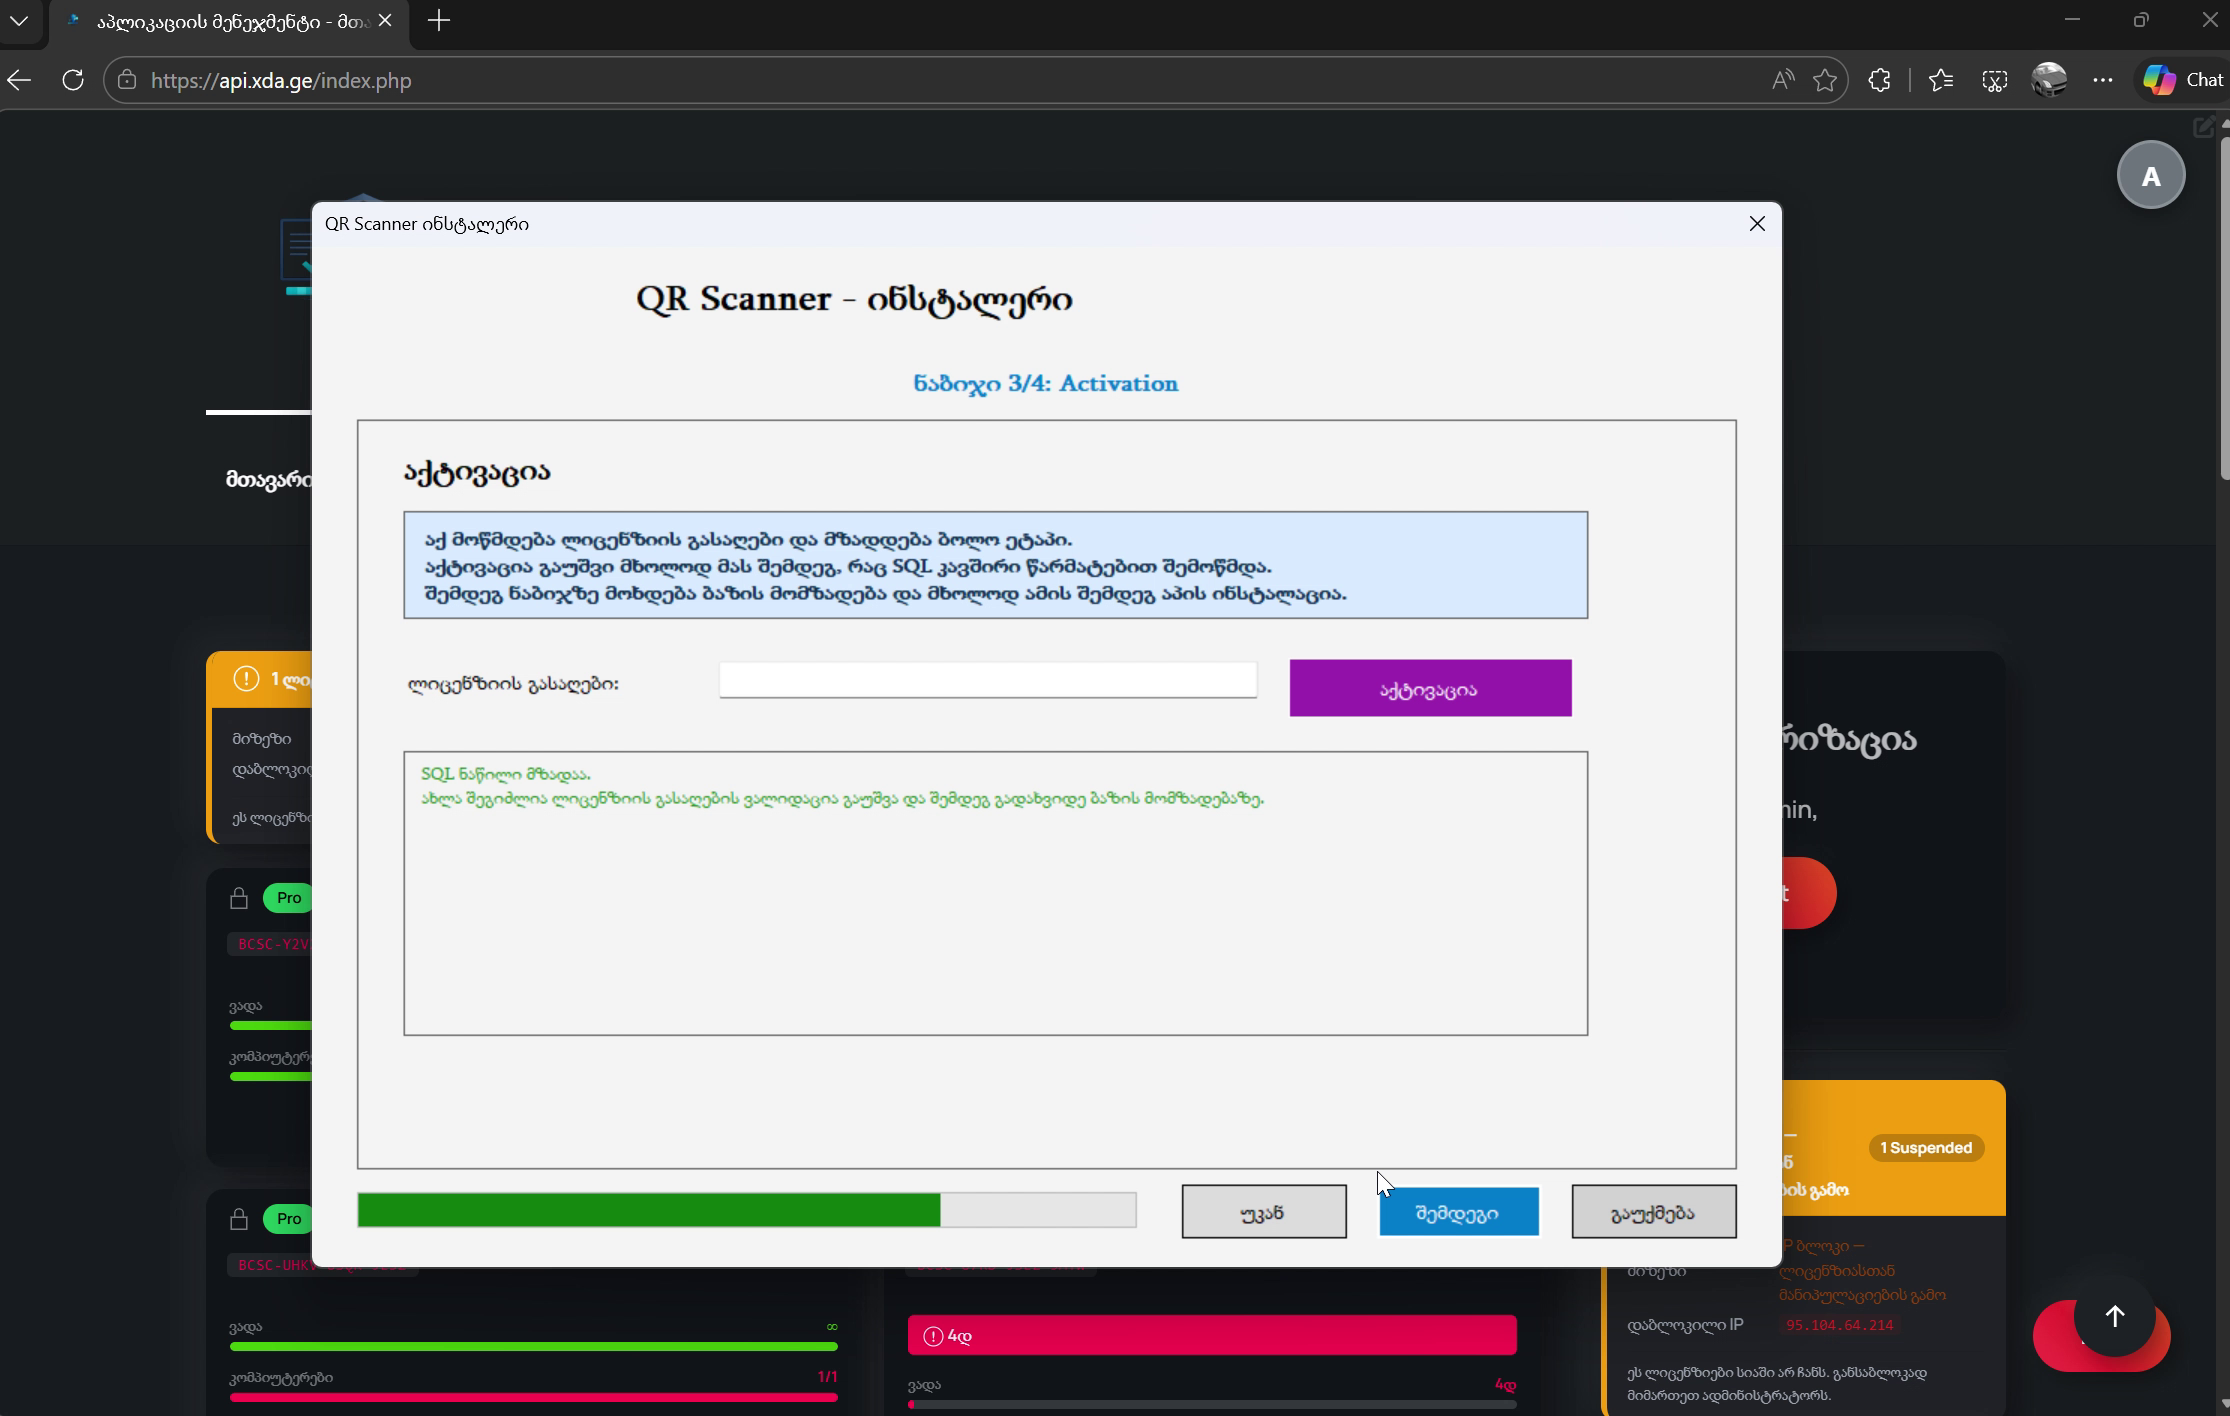Reload the page with the refresh icon
The height and width of the screenshot is (1416, 2230).
click(73, 80)
